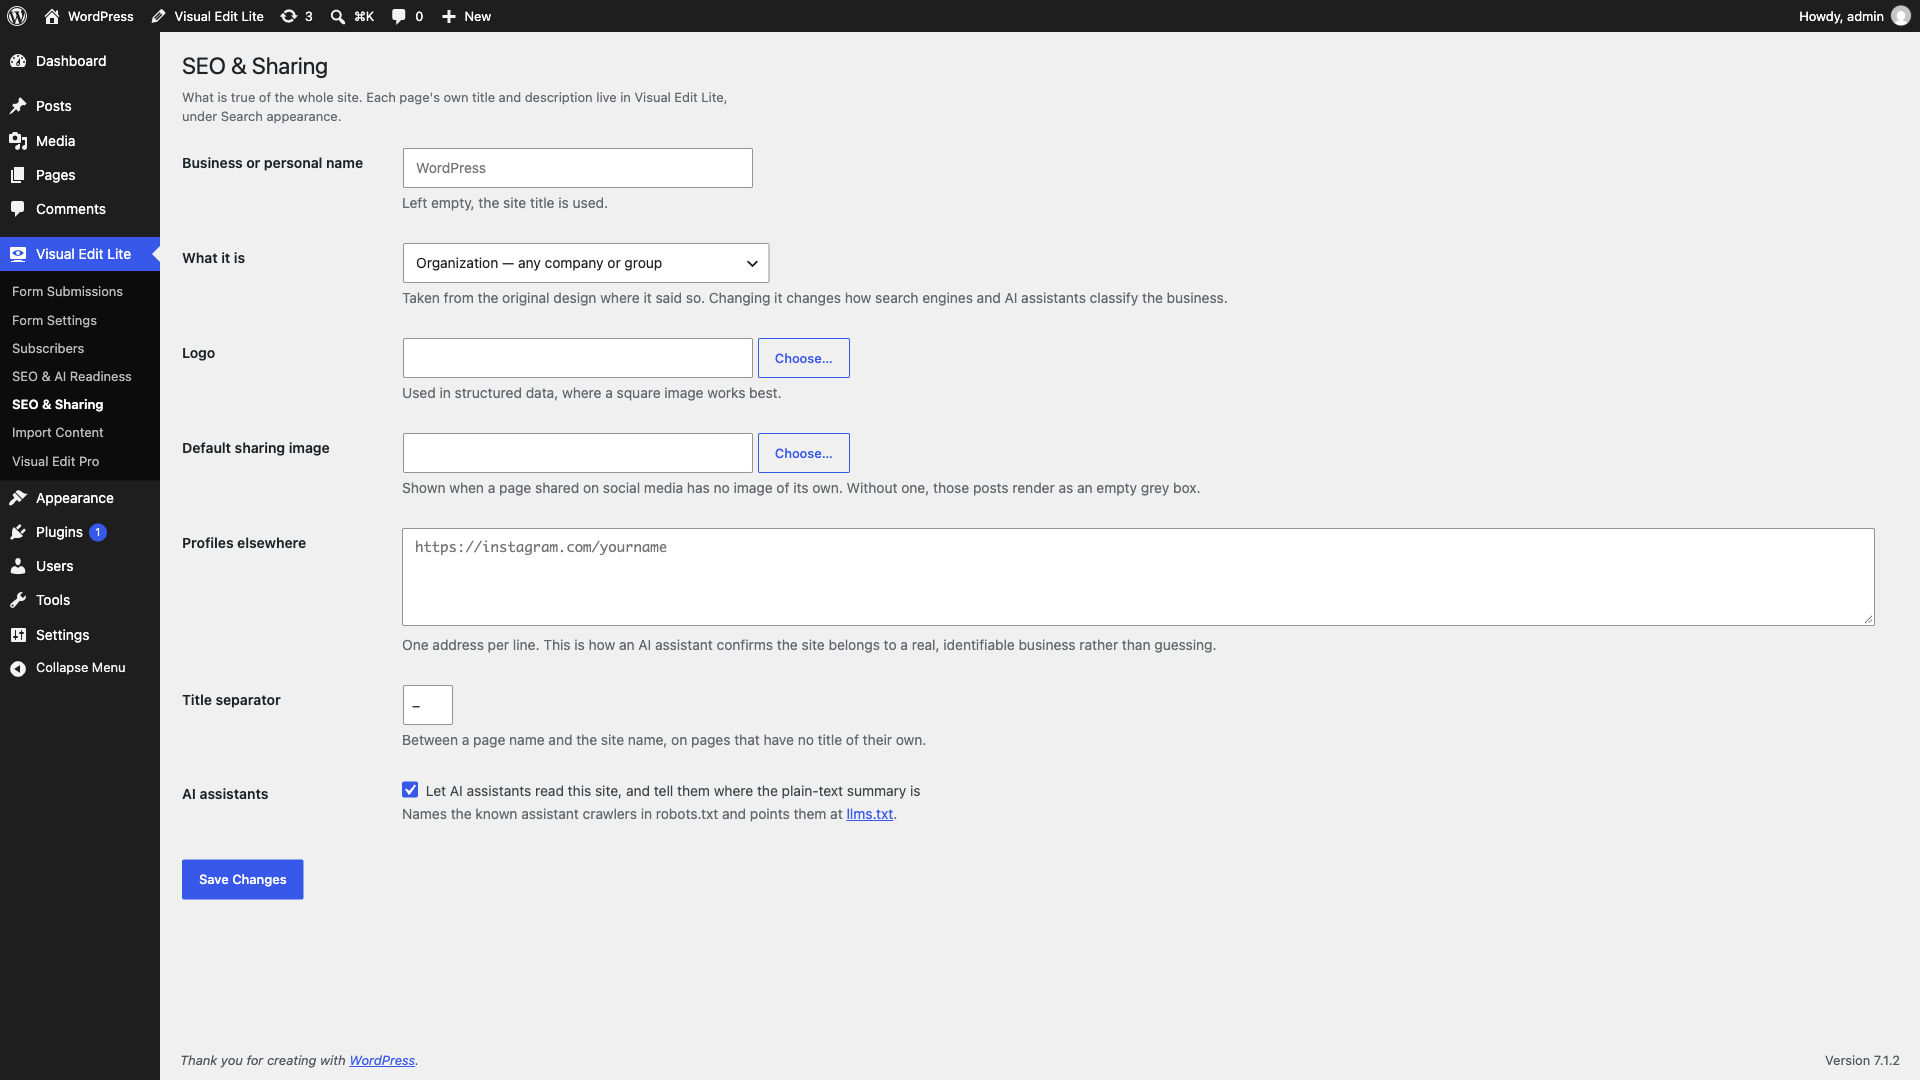The image size is (1920, 1080).
Task: Collapse the admin menu arrow icon
Action: coord(18,668)
